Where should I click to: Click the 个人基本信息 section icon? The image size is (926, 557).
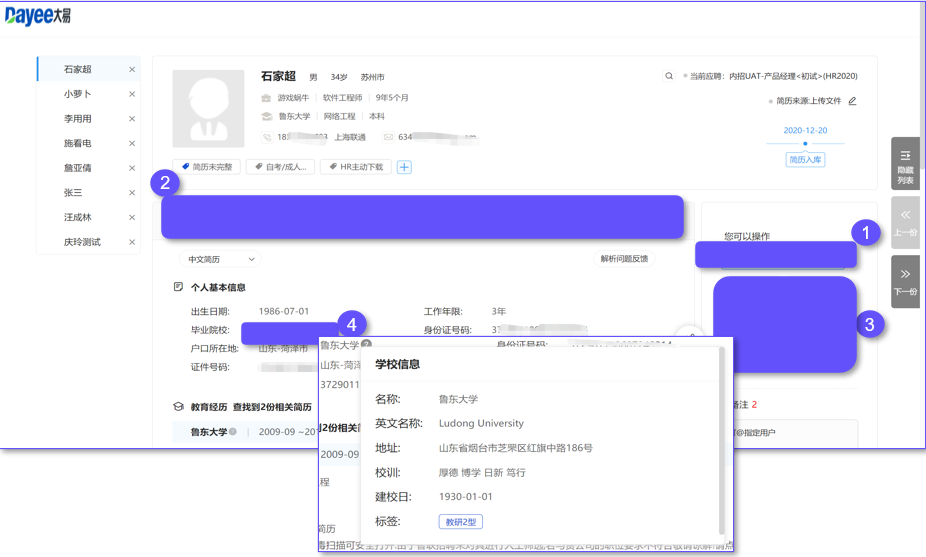coord(178,287)
